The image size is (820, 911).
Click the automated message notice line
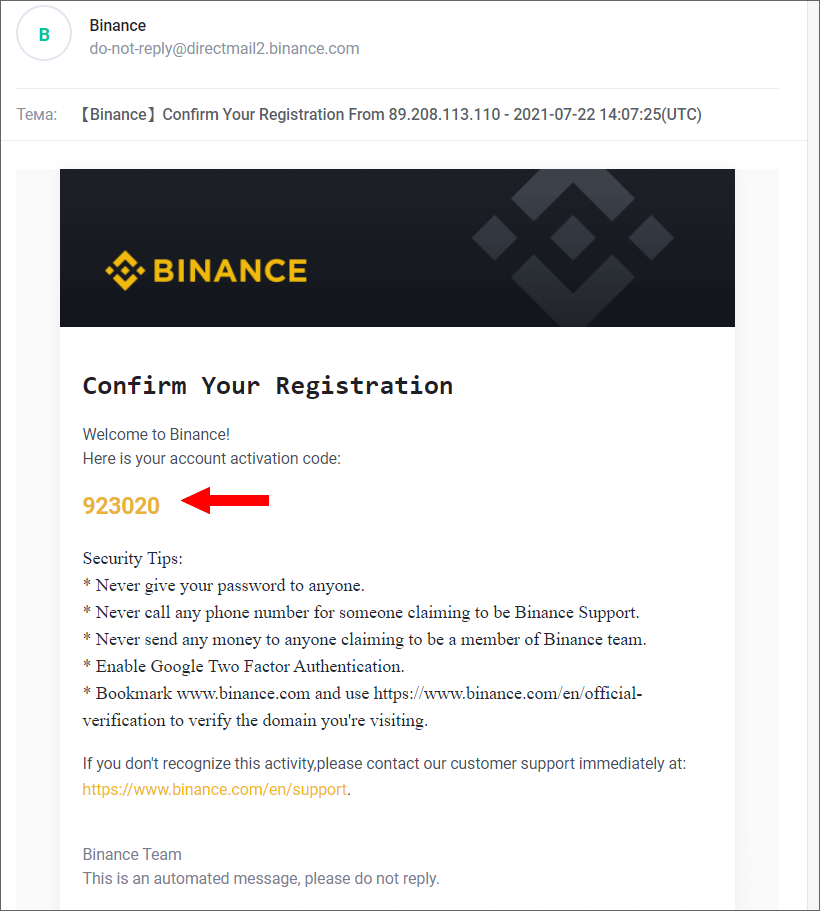[x=261, y=878]
